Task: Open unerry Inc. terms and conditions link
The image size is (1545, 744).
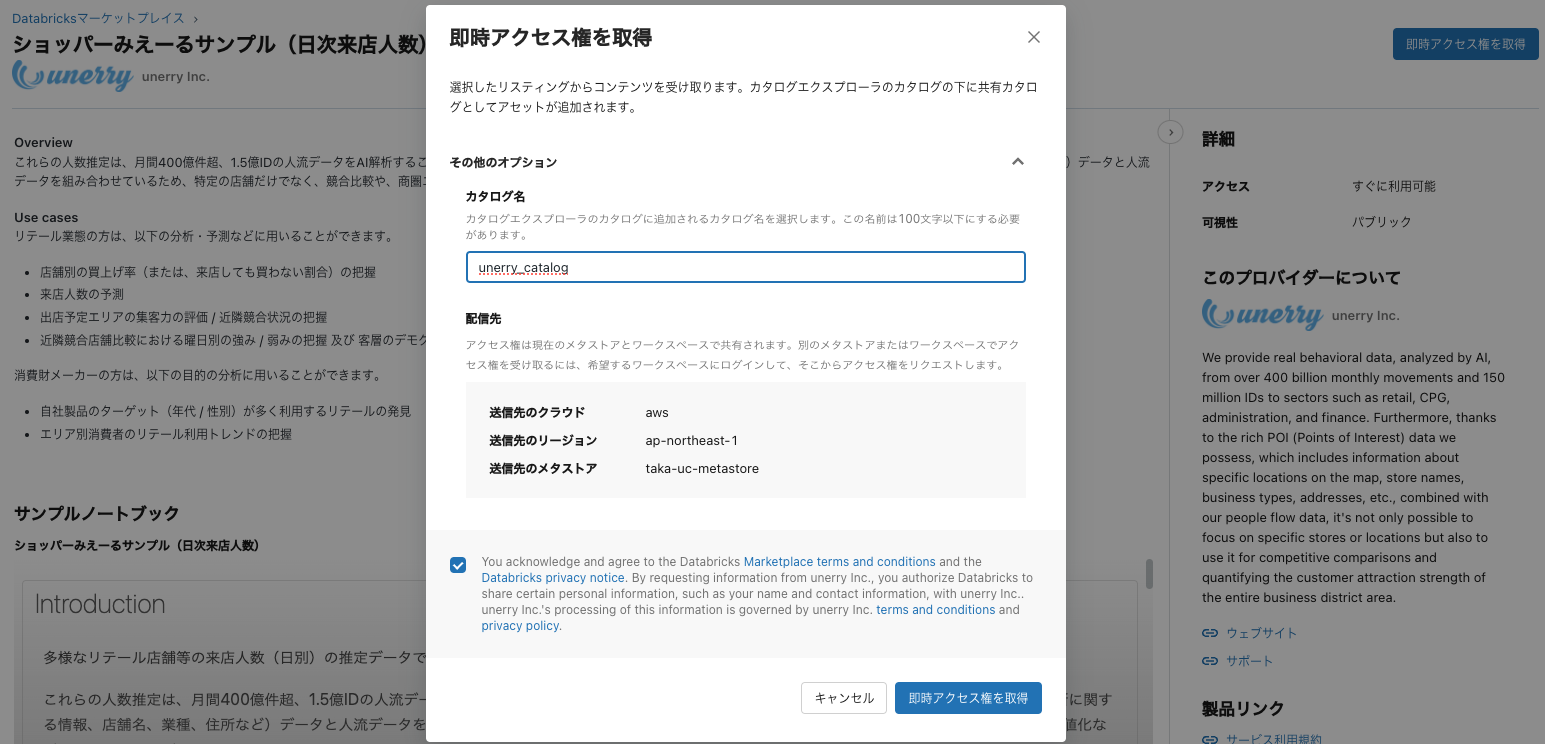Action: [x=936, y=610]
